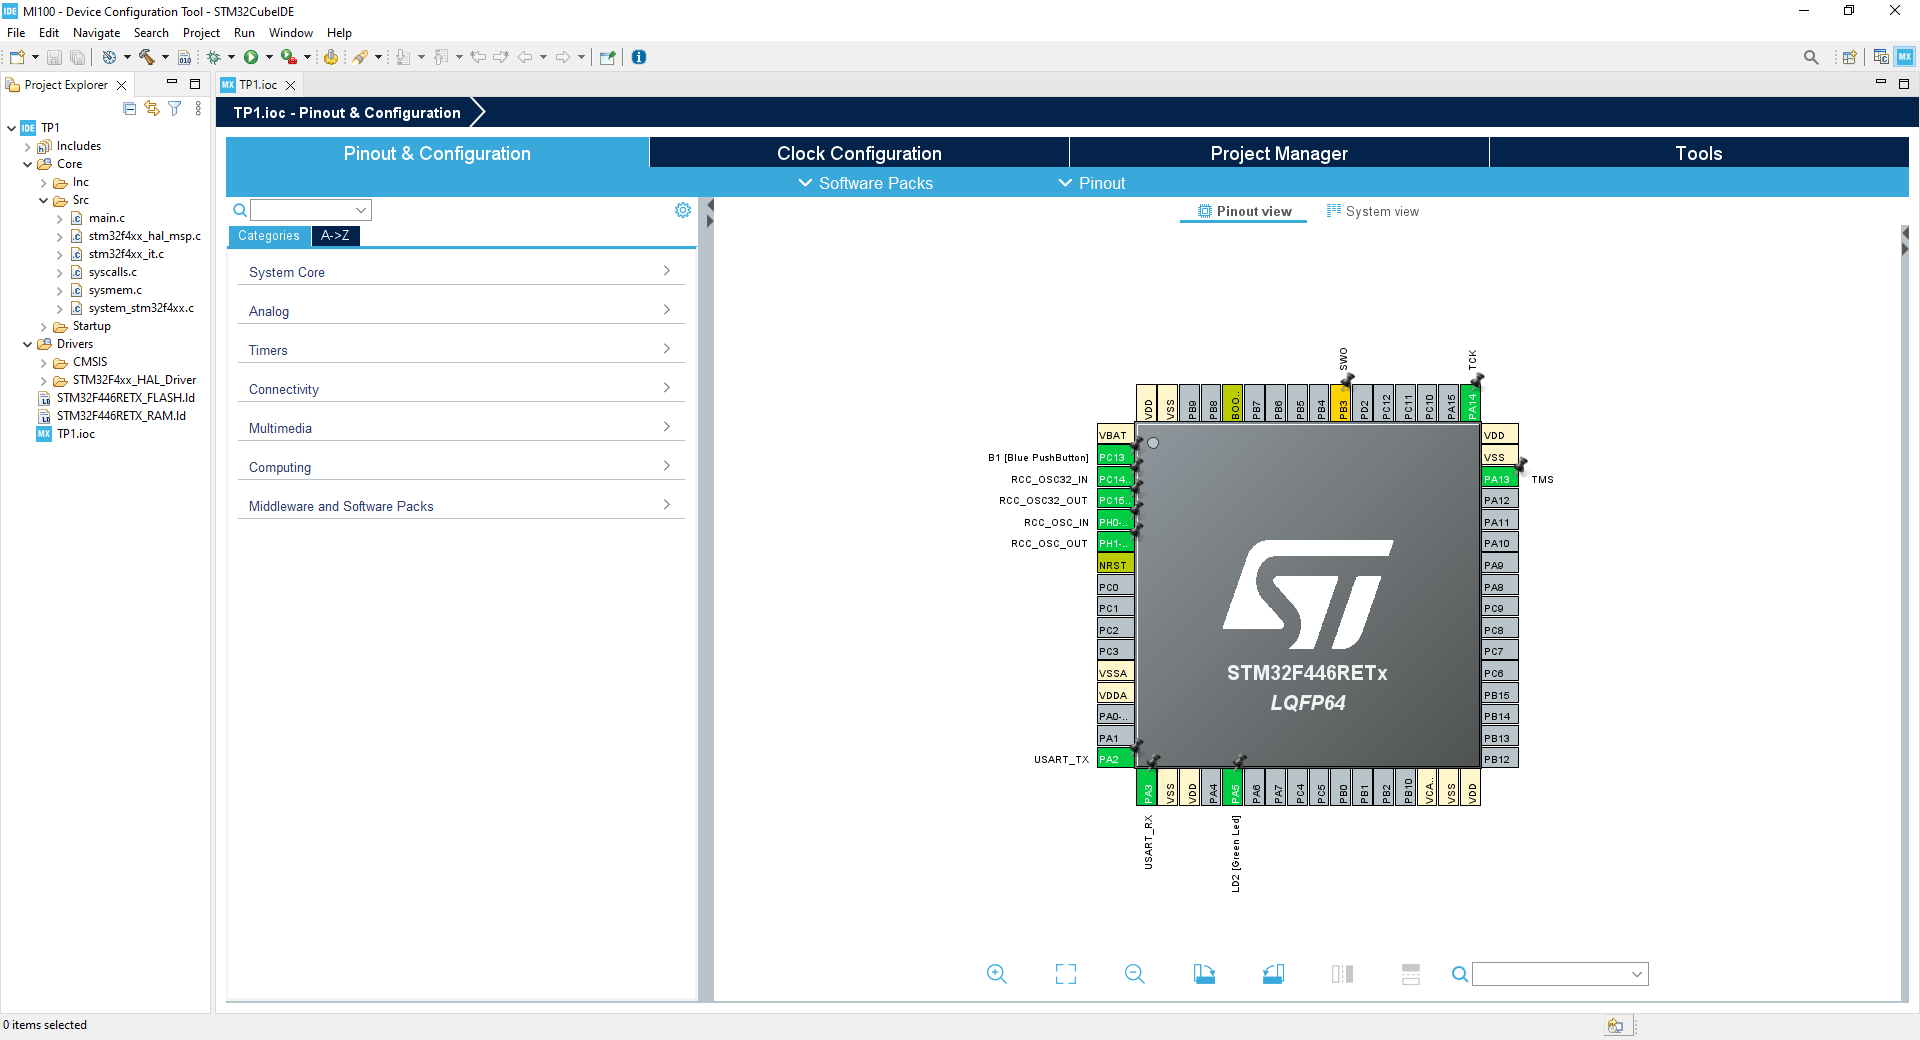Expand the System Core category
This screenshot has width=1920, height=1040.
click(461, 272)
